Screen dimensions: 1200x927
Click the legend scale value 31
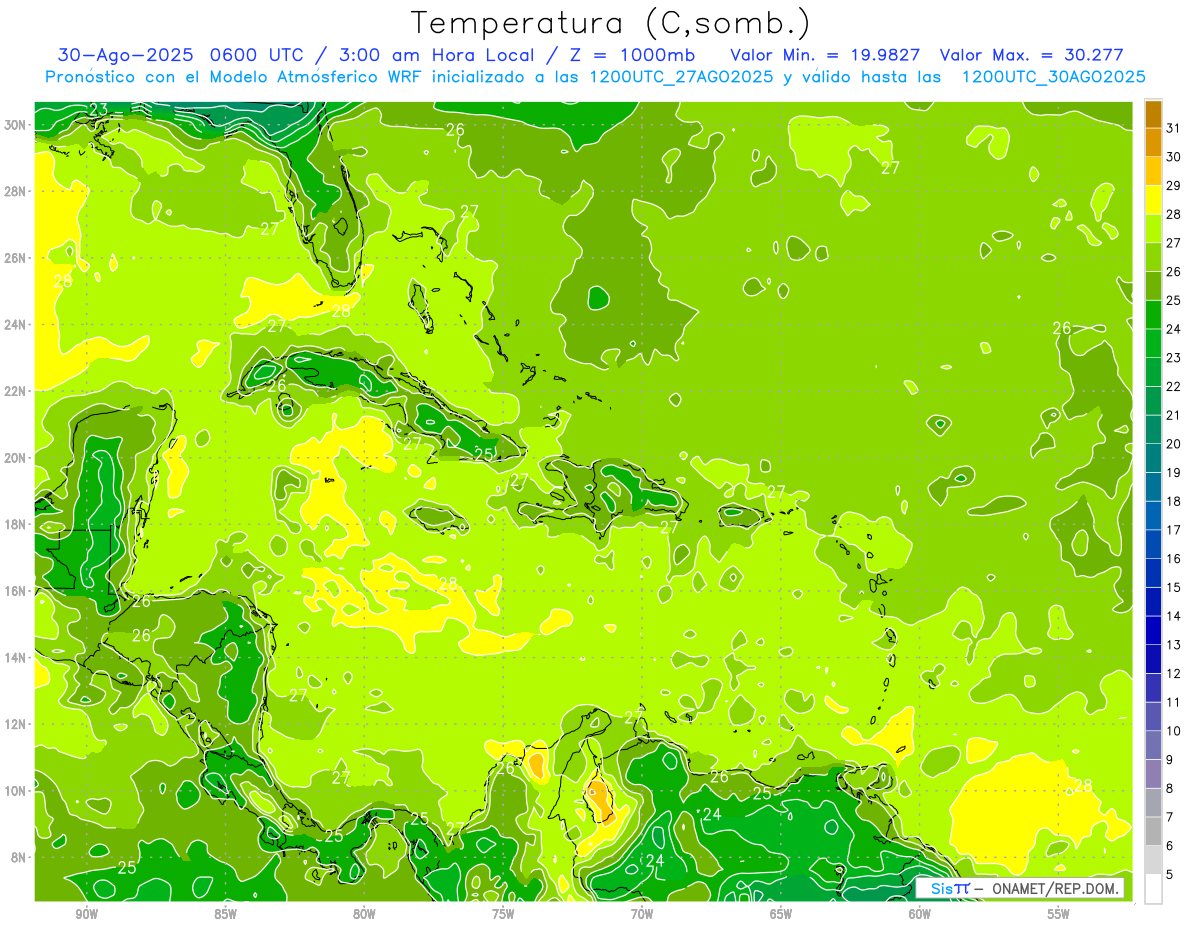[x=1174, y=128]
